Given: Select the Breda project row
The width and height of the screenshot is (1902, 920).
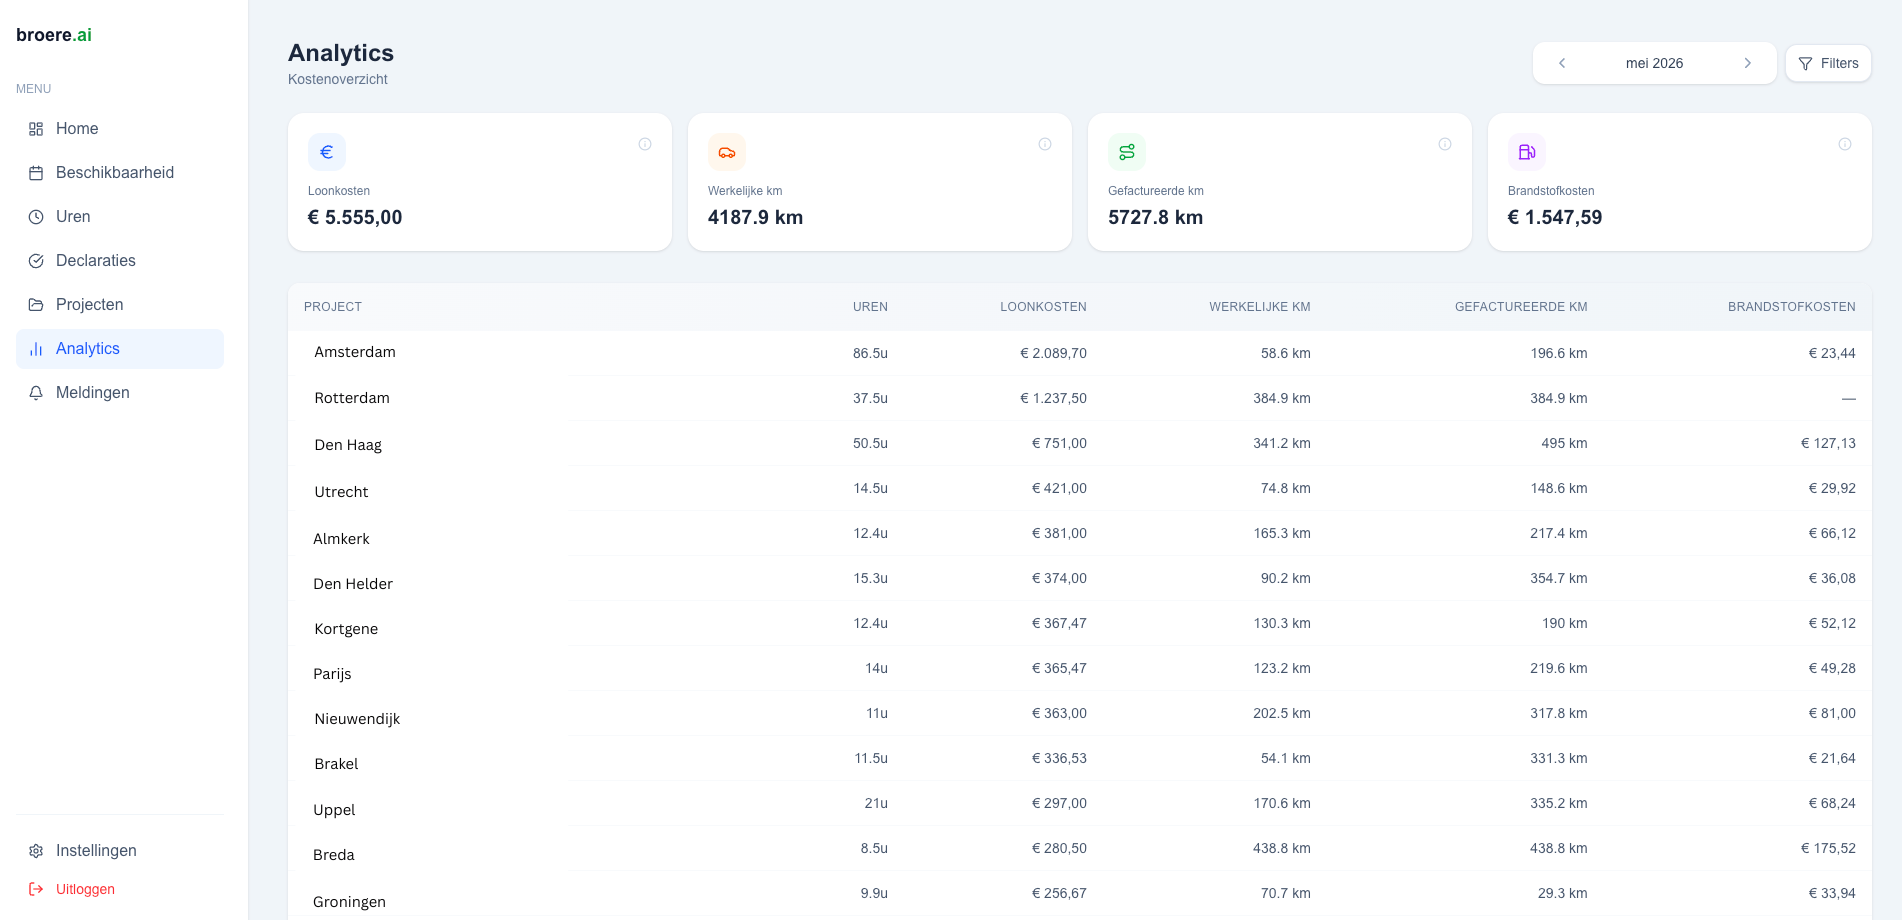Looking at the screenshot, I should tap(1080, 848).
